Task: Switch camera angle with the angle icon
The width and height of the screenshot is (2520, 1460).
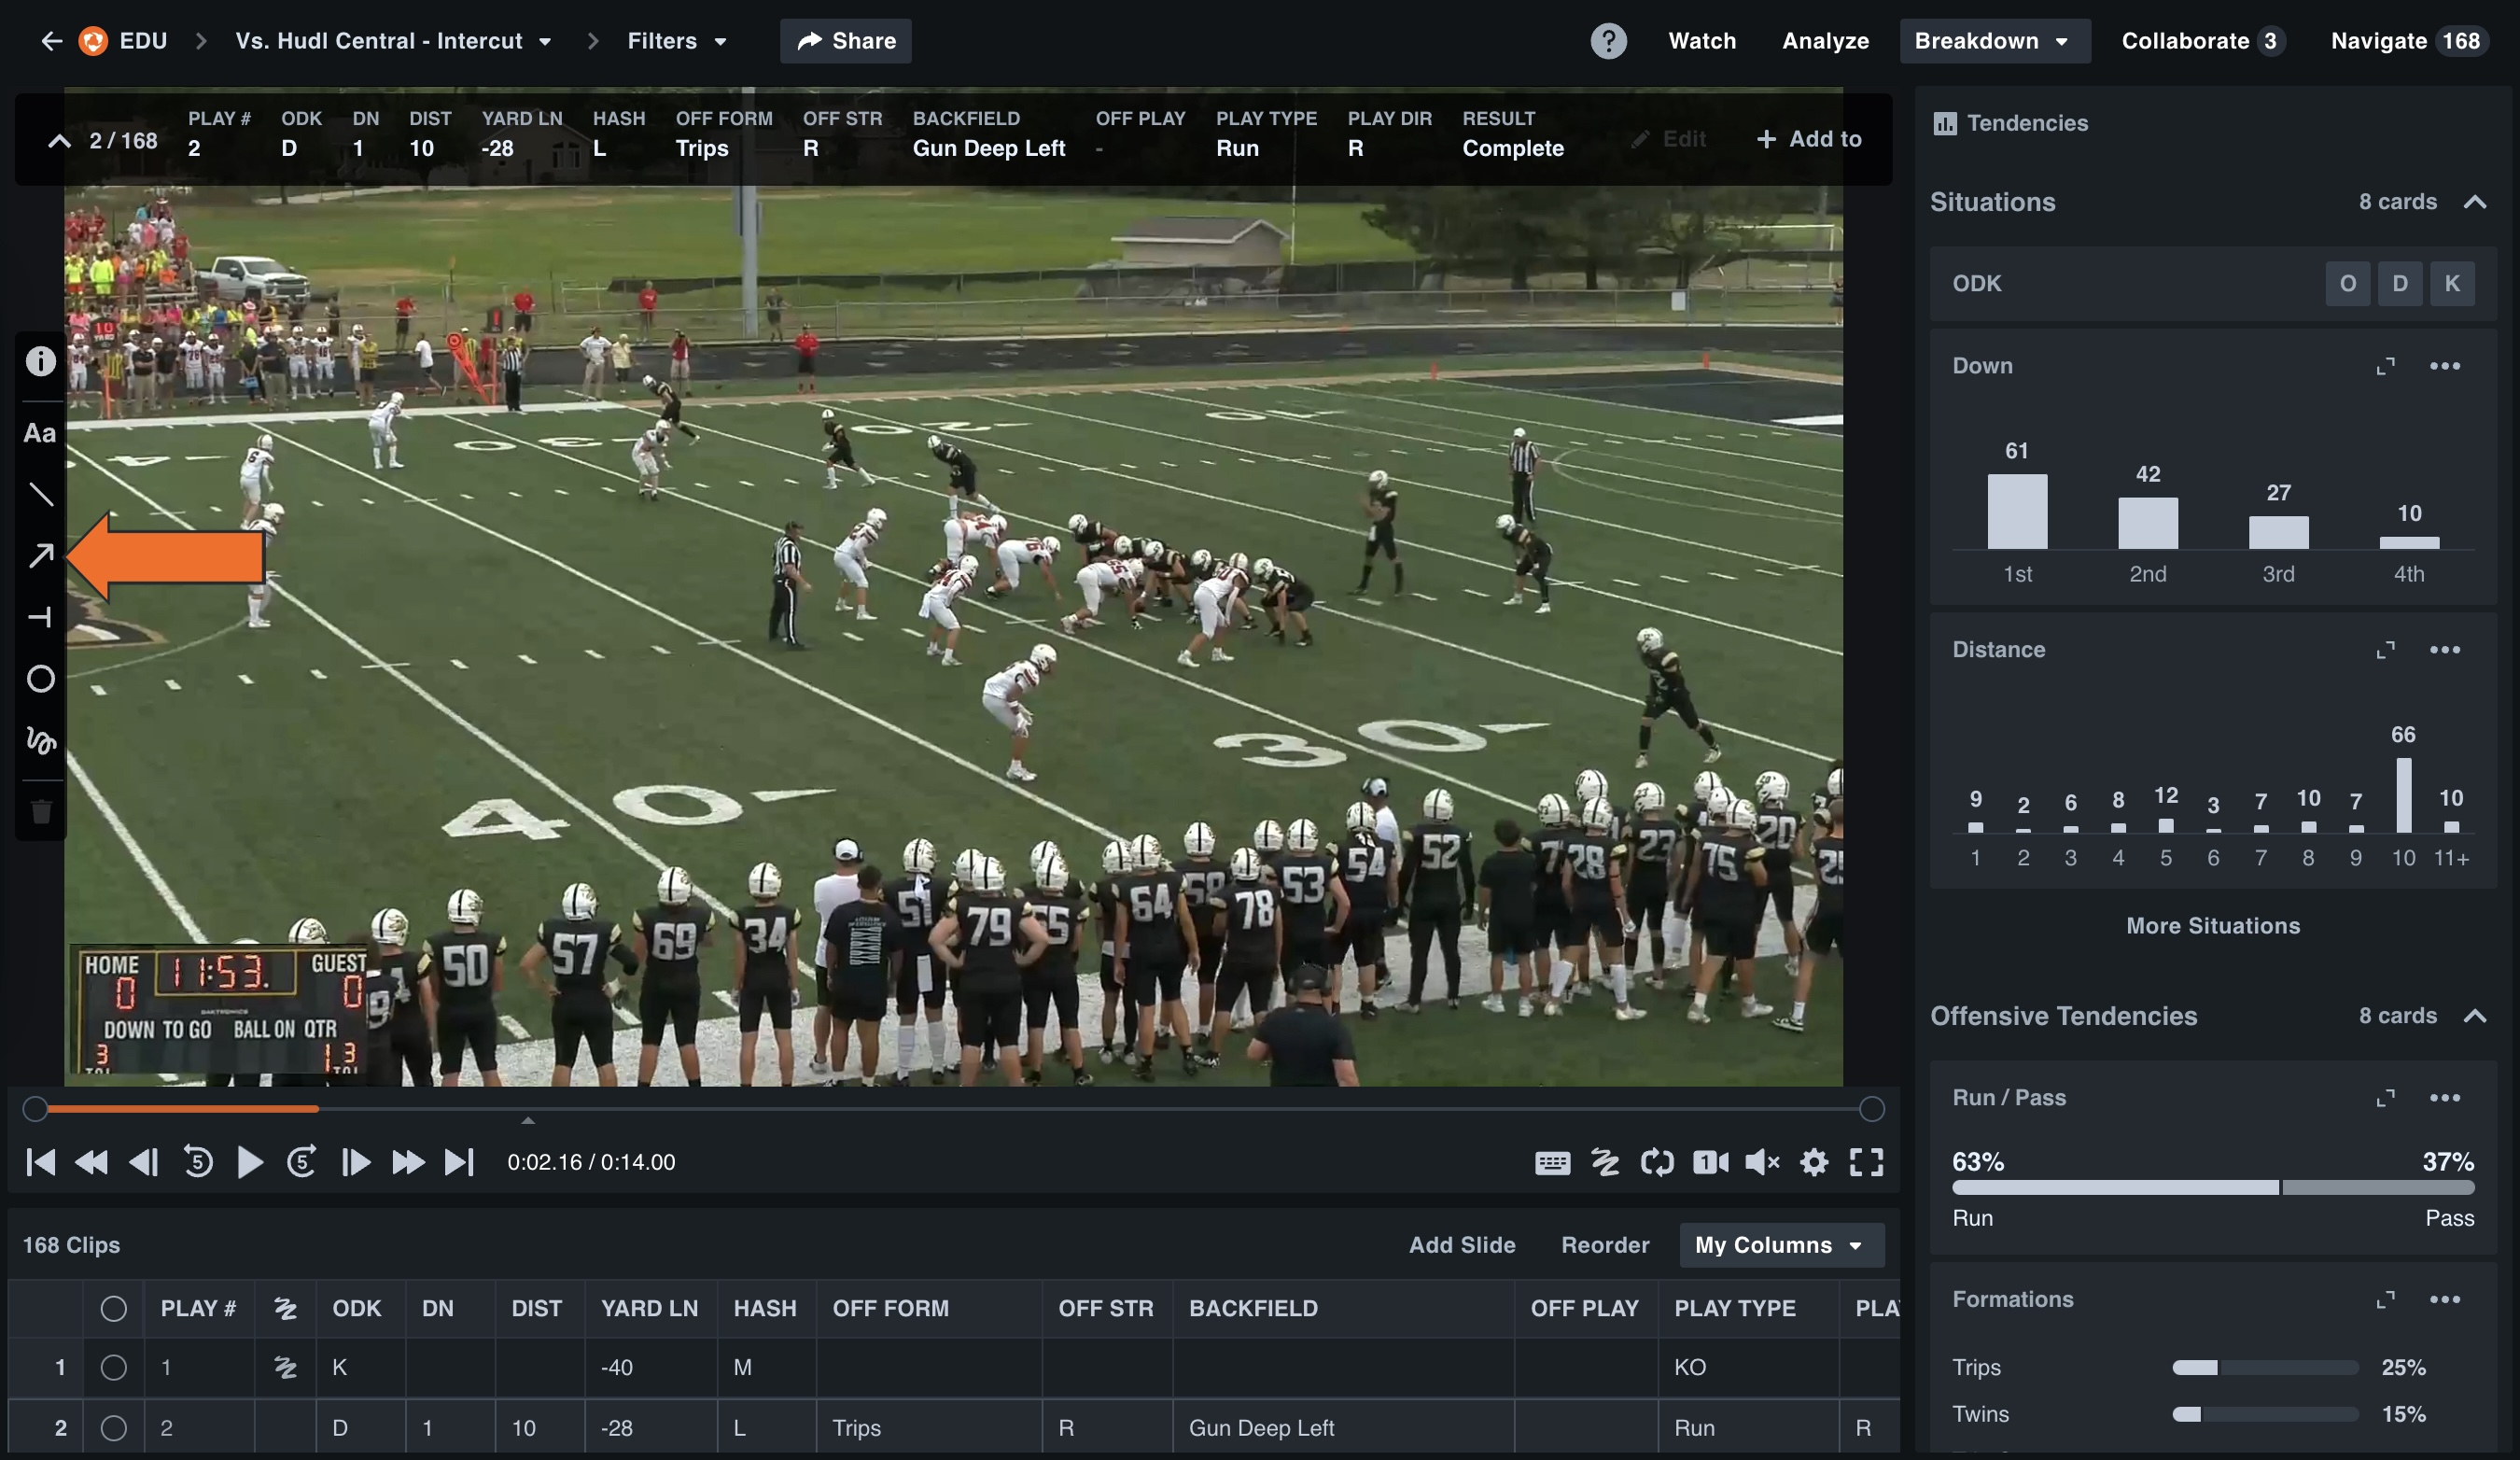Action: (1711, 1162)
